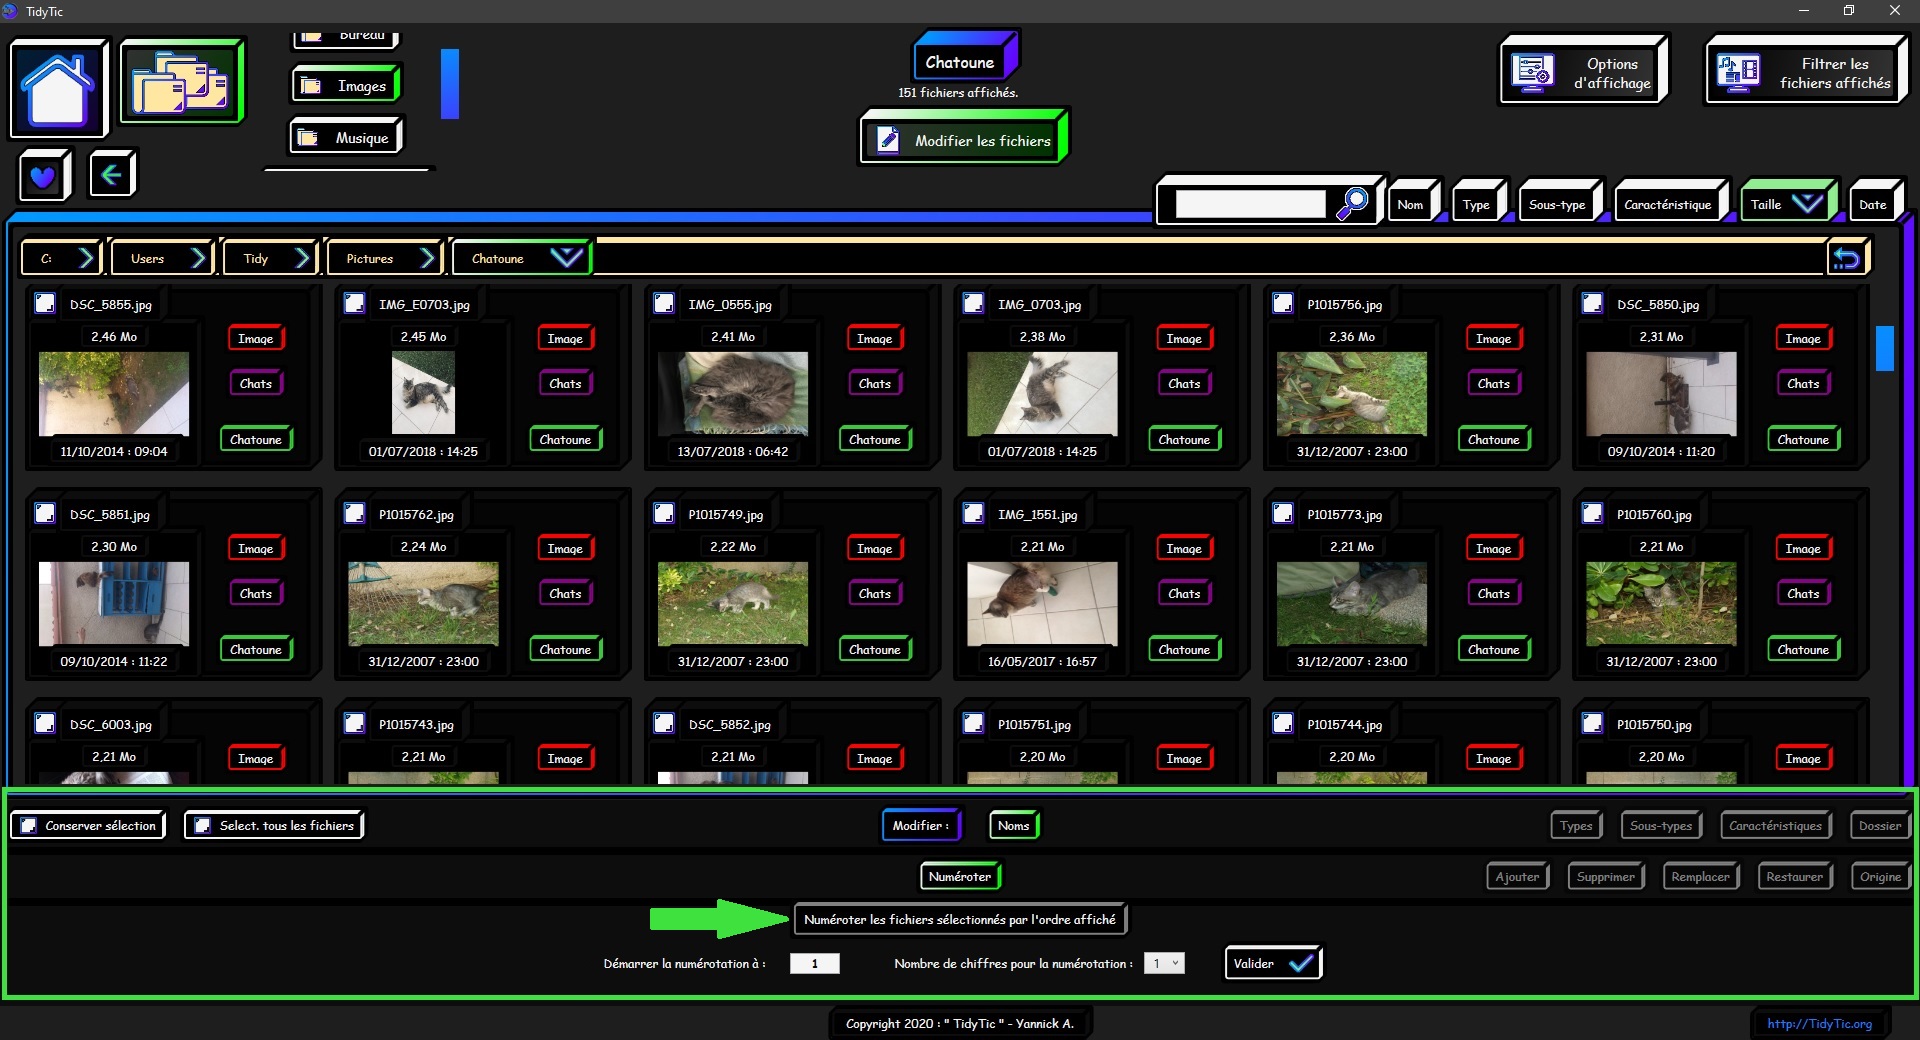Screen dimensions: 1920x1040
Task: Click the search text field
Action: click(1251, 204)
